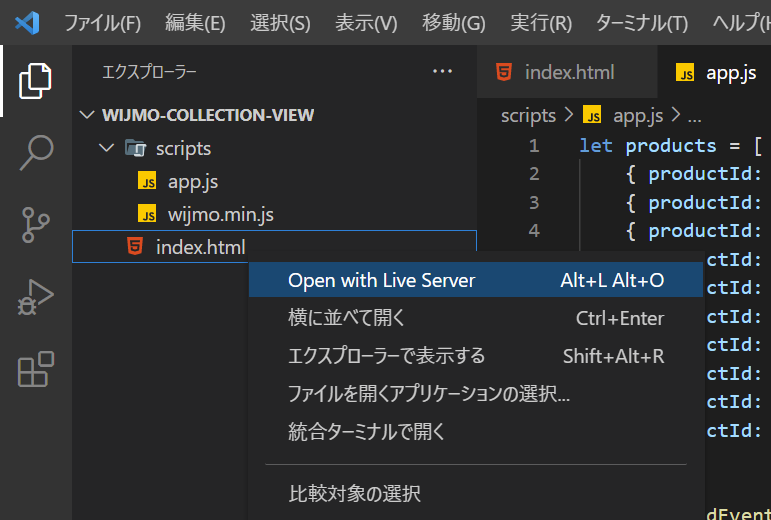Click 'productId:' on editor line 4
Viewport: 771px width, 520px height.
[705, 231]
